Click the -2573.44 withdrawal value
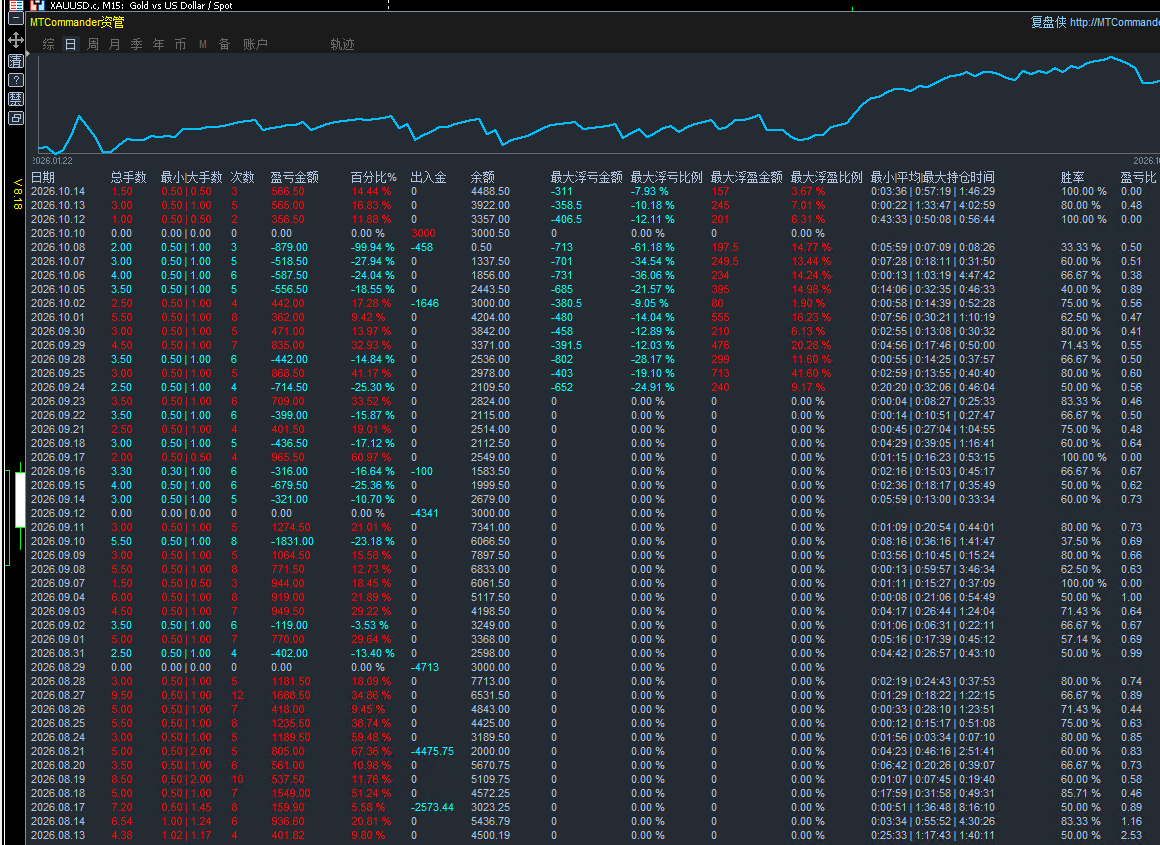 432,807
